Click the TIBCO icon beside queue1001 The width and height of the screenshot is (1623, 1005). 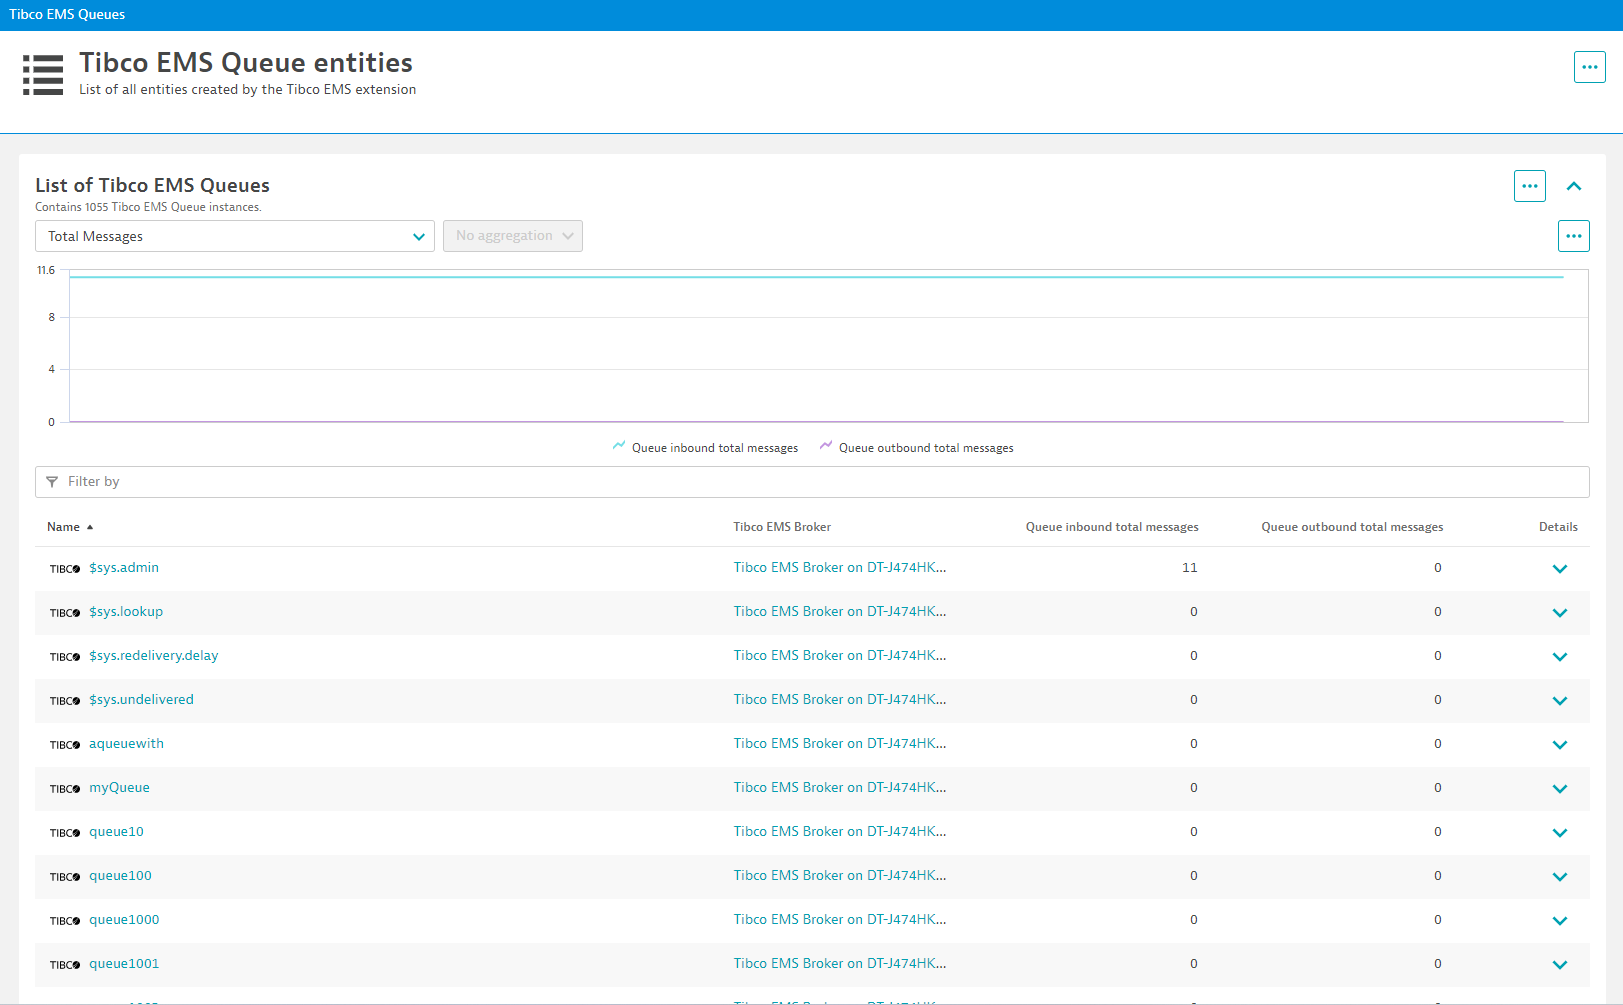pos(65,965)
